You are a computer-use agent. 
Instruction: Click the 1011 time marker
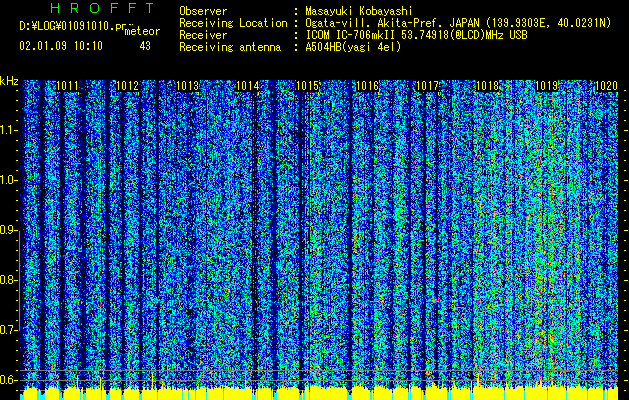point(67,86)
